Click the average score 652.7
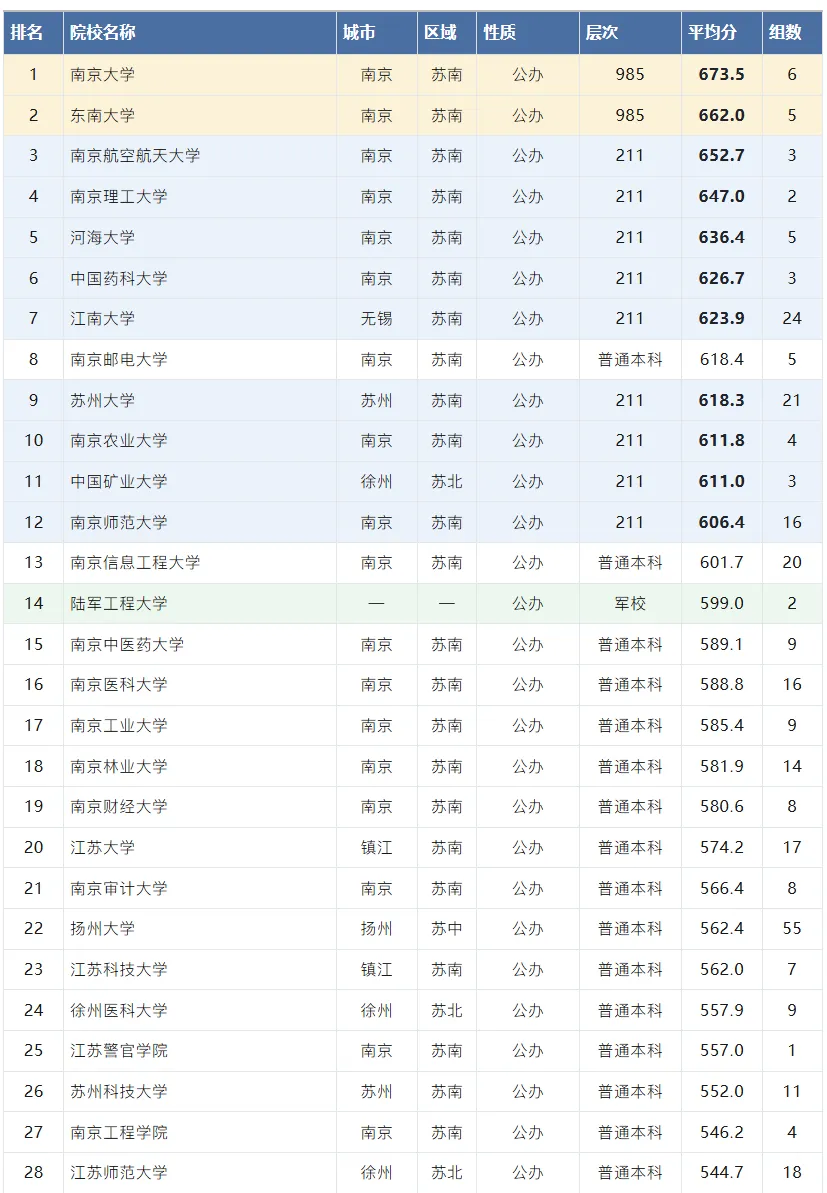The height and width of the screenshot is (1193, 827). pyautogui.click(x=721, y=156)
